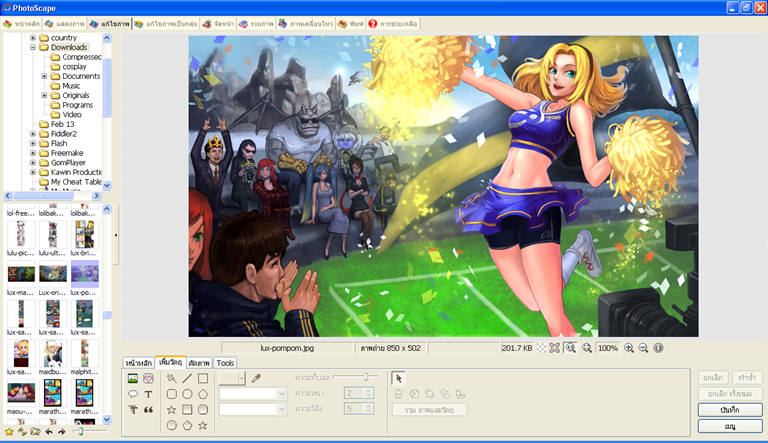Image resolution: width=768 pixels, height=443 pixels.
Task: Select the outline rounded-square shape tool
Action: tap(171, 394)
